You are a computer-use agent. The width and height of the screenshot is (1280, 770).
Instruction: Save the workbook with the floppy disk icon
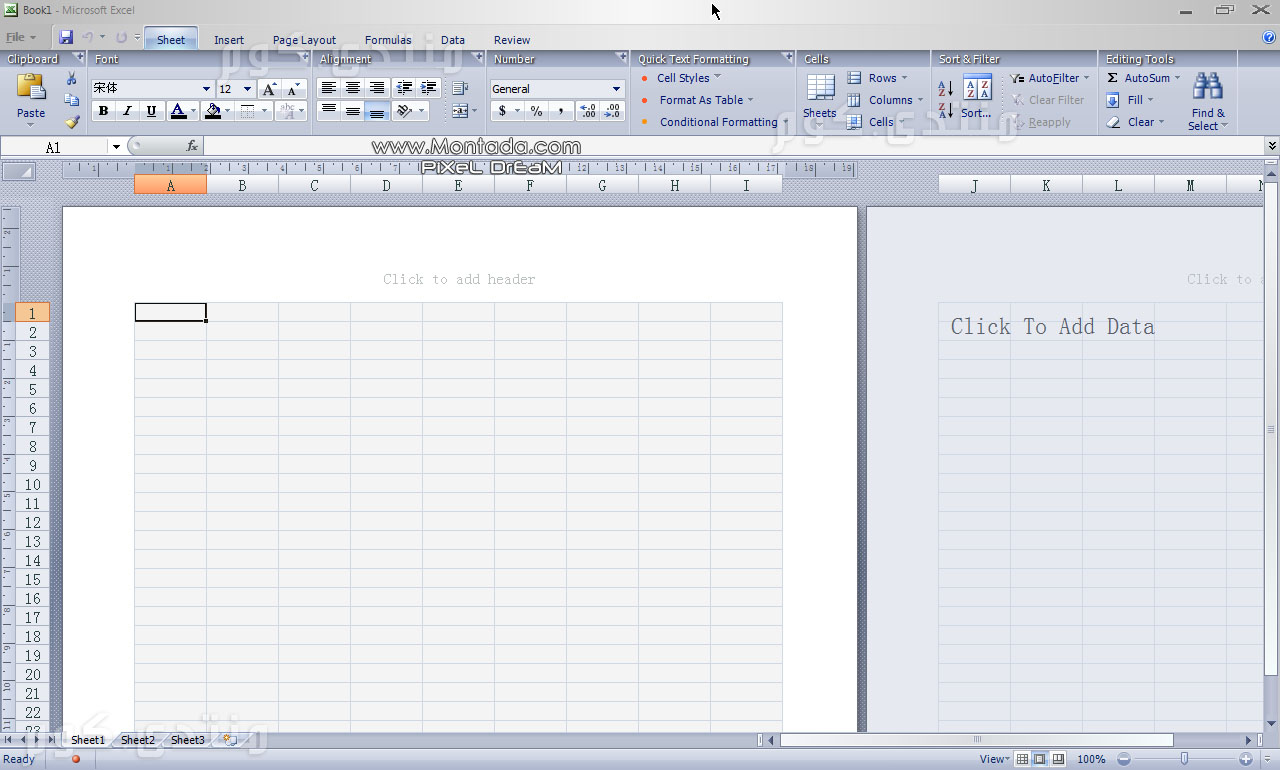pyautogui.click(x=66, y=38)
